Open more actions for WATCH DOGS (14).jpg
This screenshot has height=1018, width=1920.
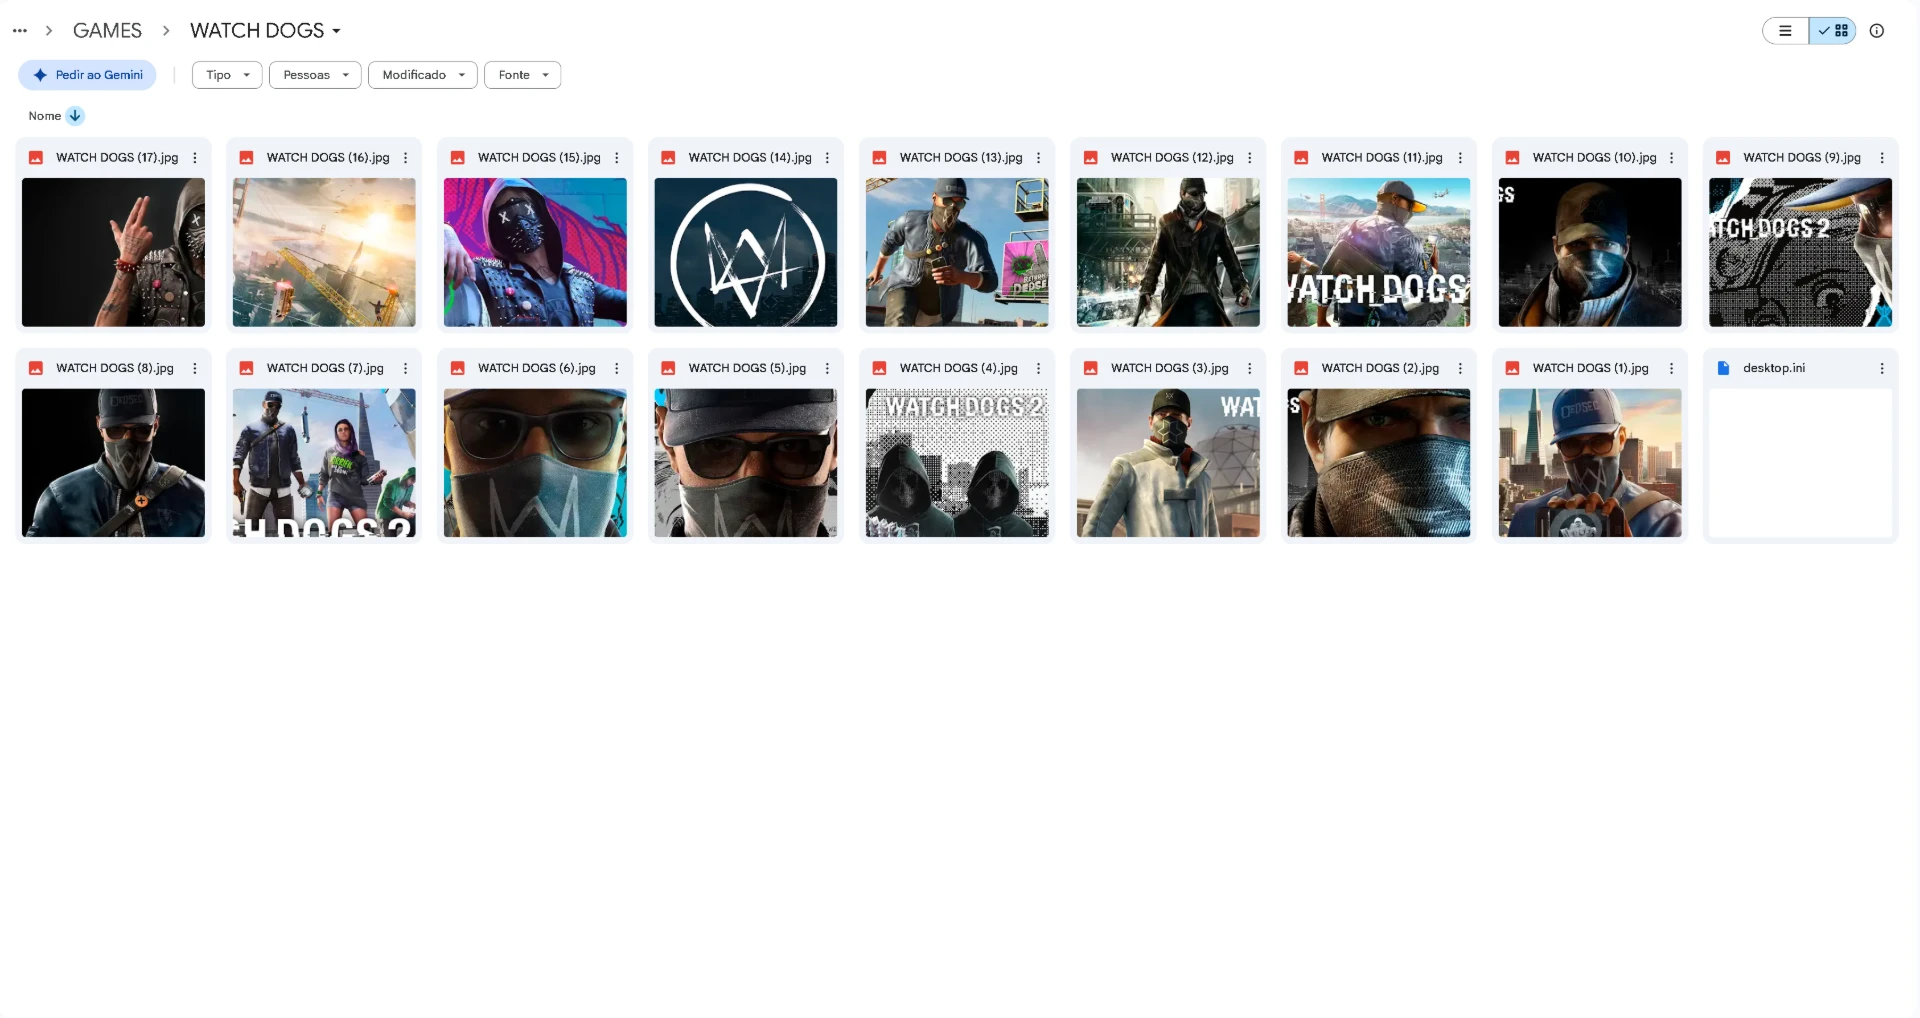827,158
